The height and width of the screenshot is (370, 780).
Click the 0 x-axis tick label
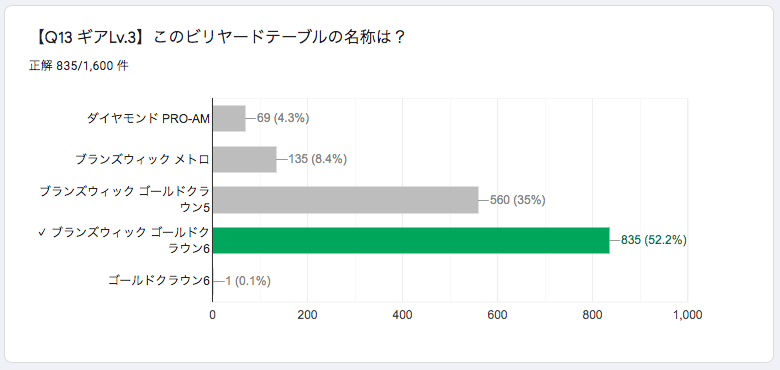click(213, 315)
